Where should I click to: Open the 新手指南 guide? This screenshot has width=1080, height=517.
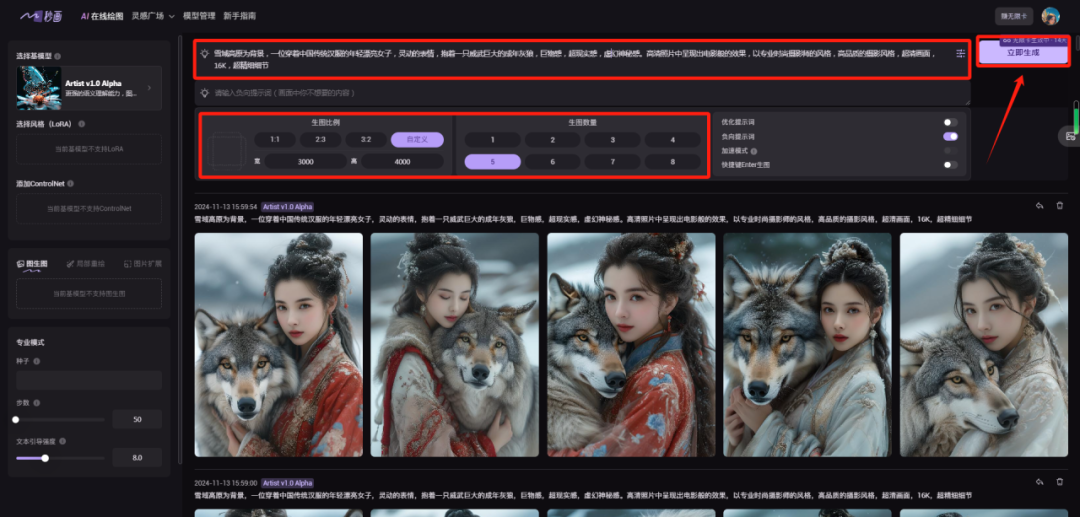[240, 16]
